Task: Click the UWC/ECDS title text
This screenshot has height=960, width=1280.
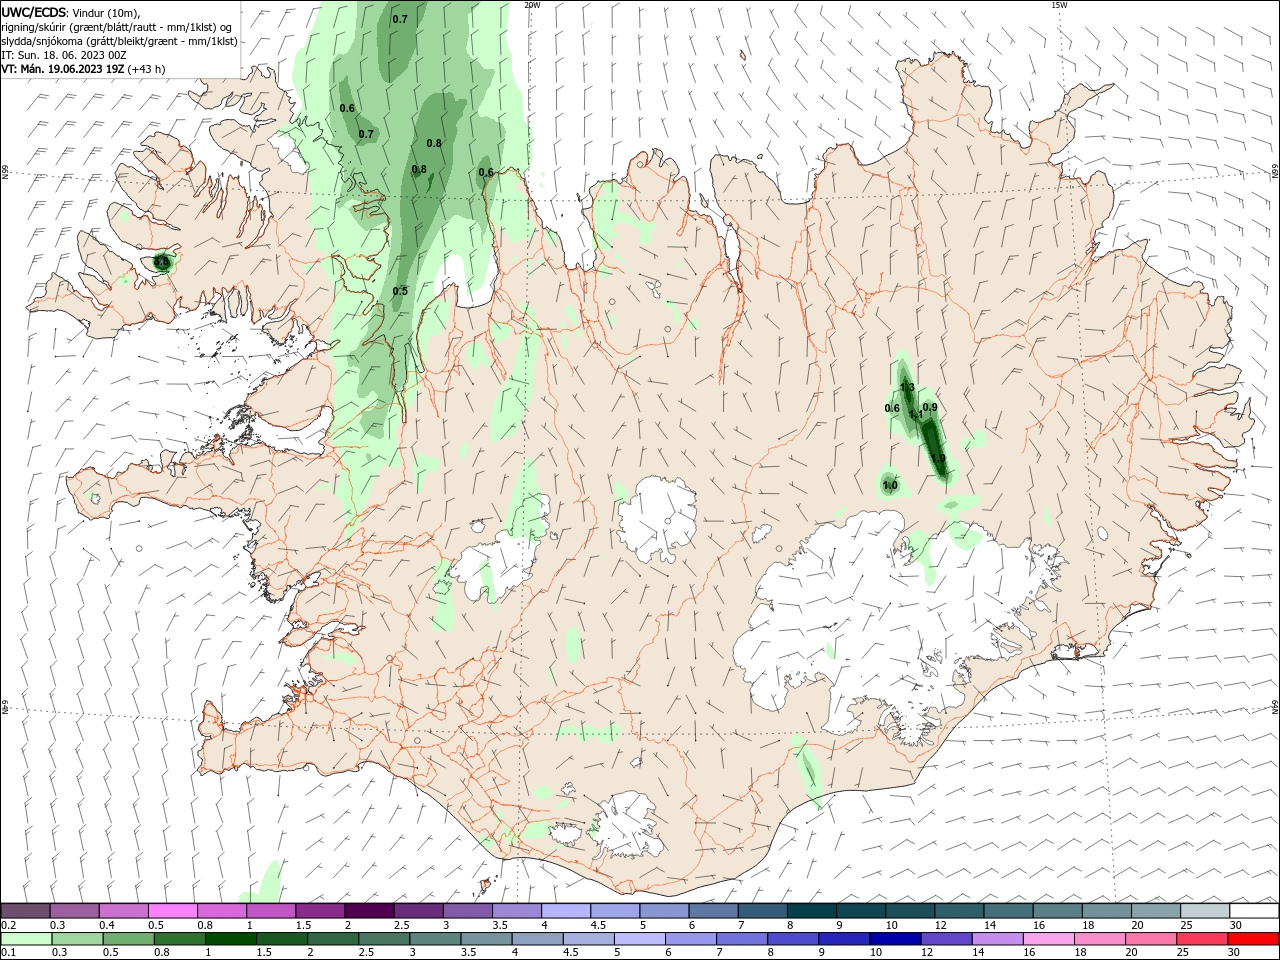Action: click(35, 12)
